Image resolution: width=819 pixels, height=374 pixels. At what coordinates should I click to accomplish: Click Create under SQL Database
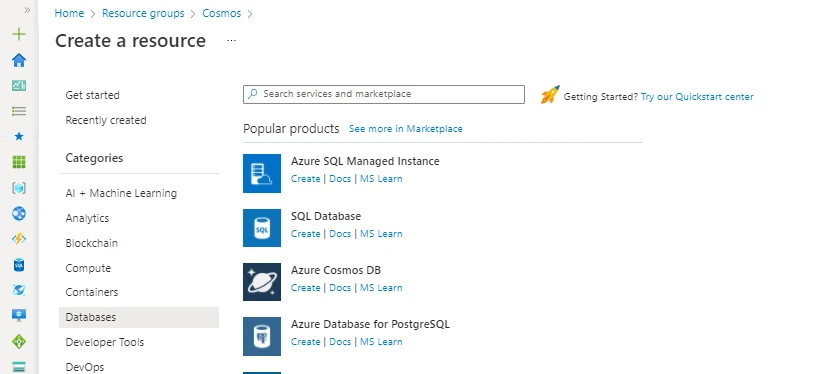306,233
